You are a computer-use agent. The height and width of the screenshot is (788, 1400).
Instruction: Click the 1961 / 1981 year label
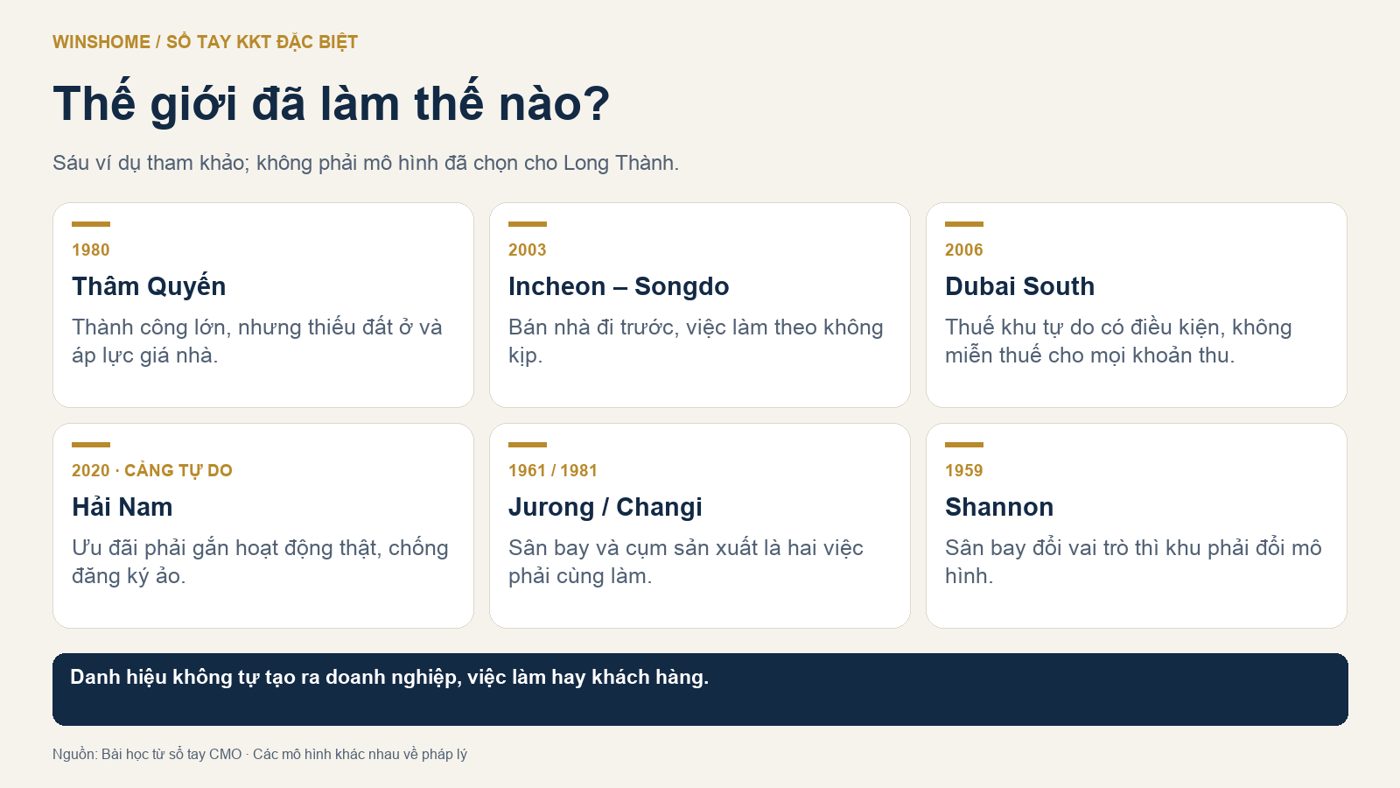pos(553,471)
